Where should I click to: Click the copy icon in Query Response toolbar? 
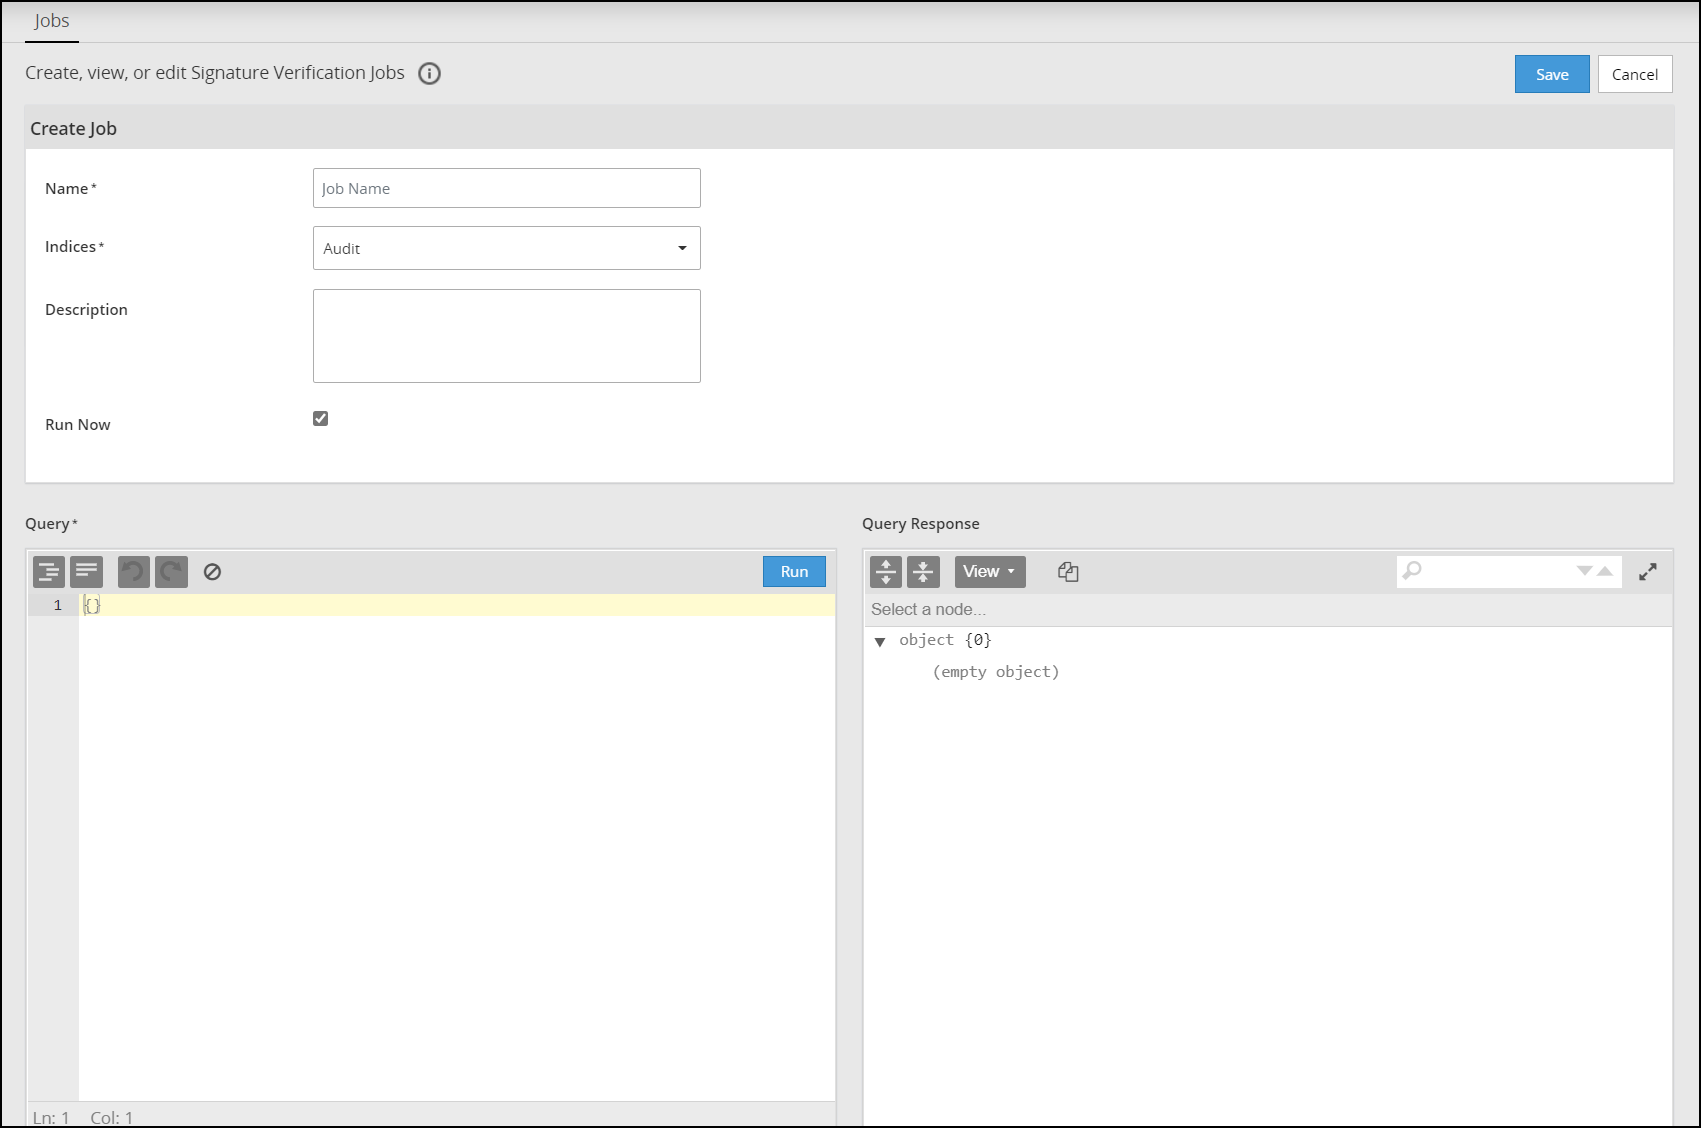[1068, 572]
